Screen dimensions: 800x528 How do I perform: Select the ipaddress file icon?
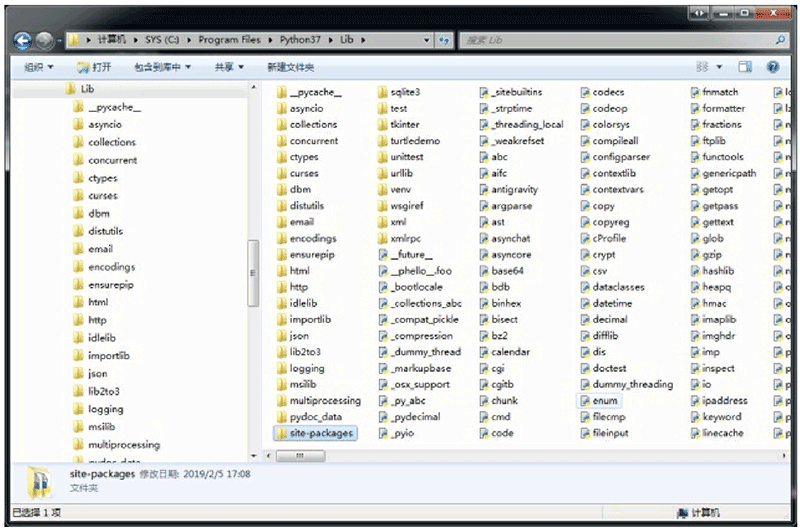coord(695,400)
